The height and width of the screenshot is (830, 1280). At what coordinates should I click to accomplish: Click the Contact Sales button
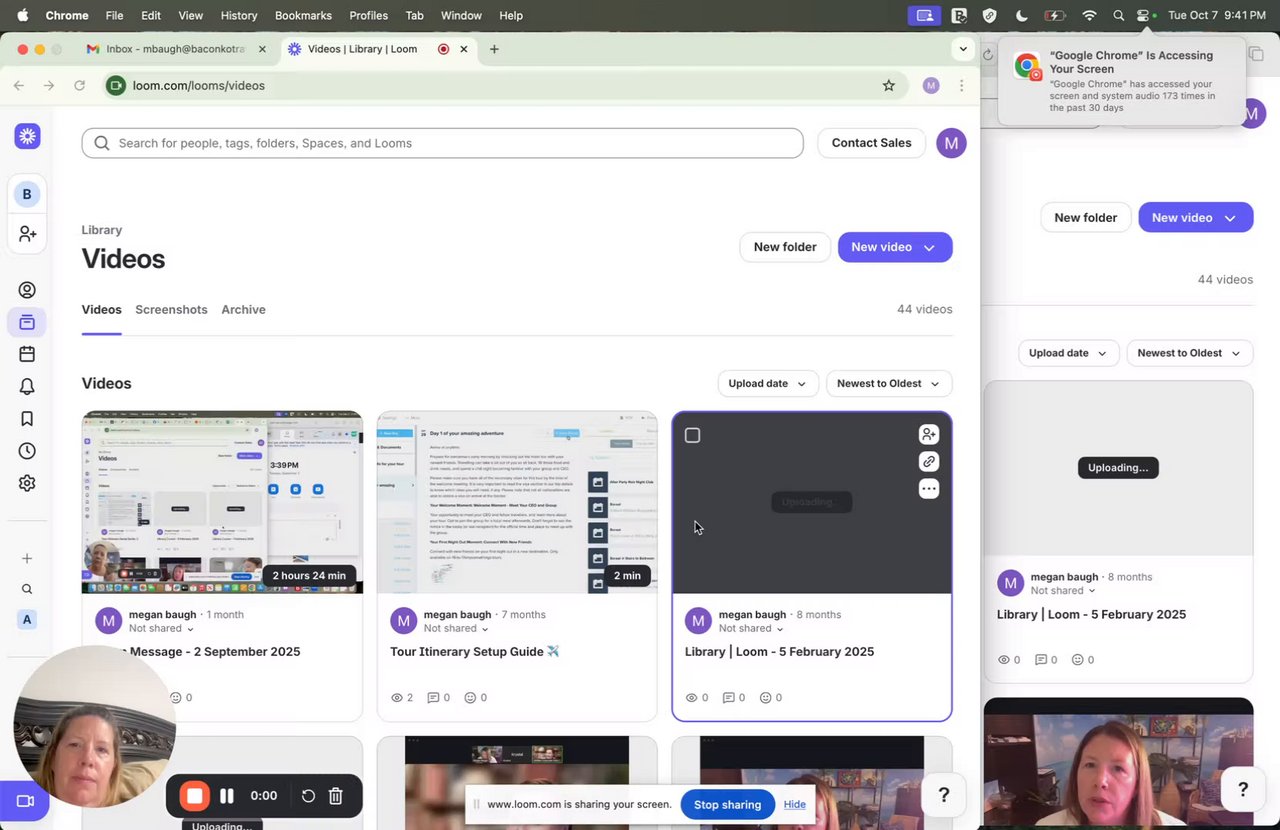point(871,143)
